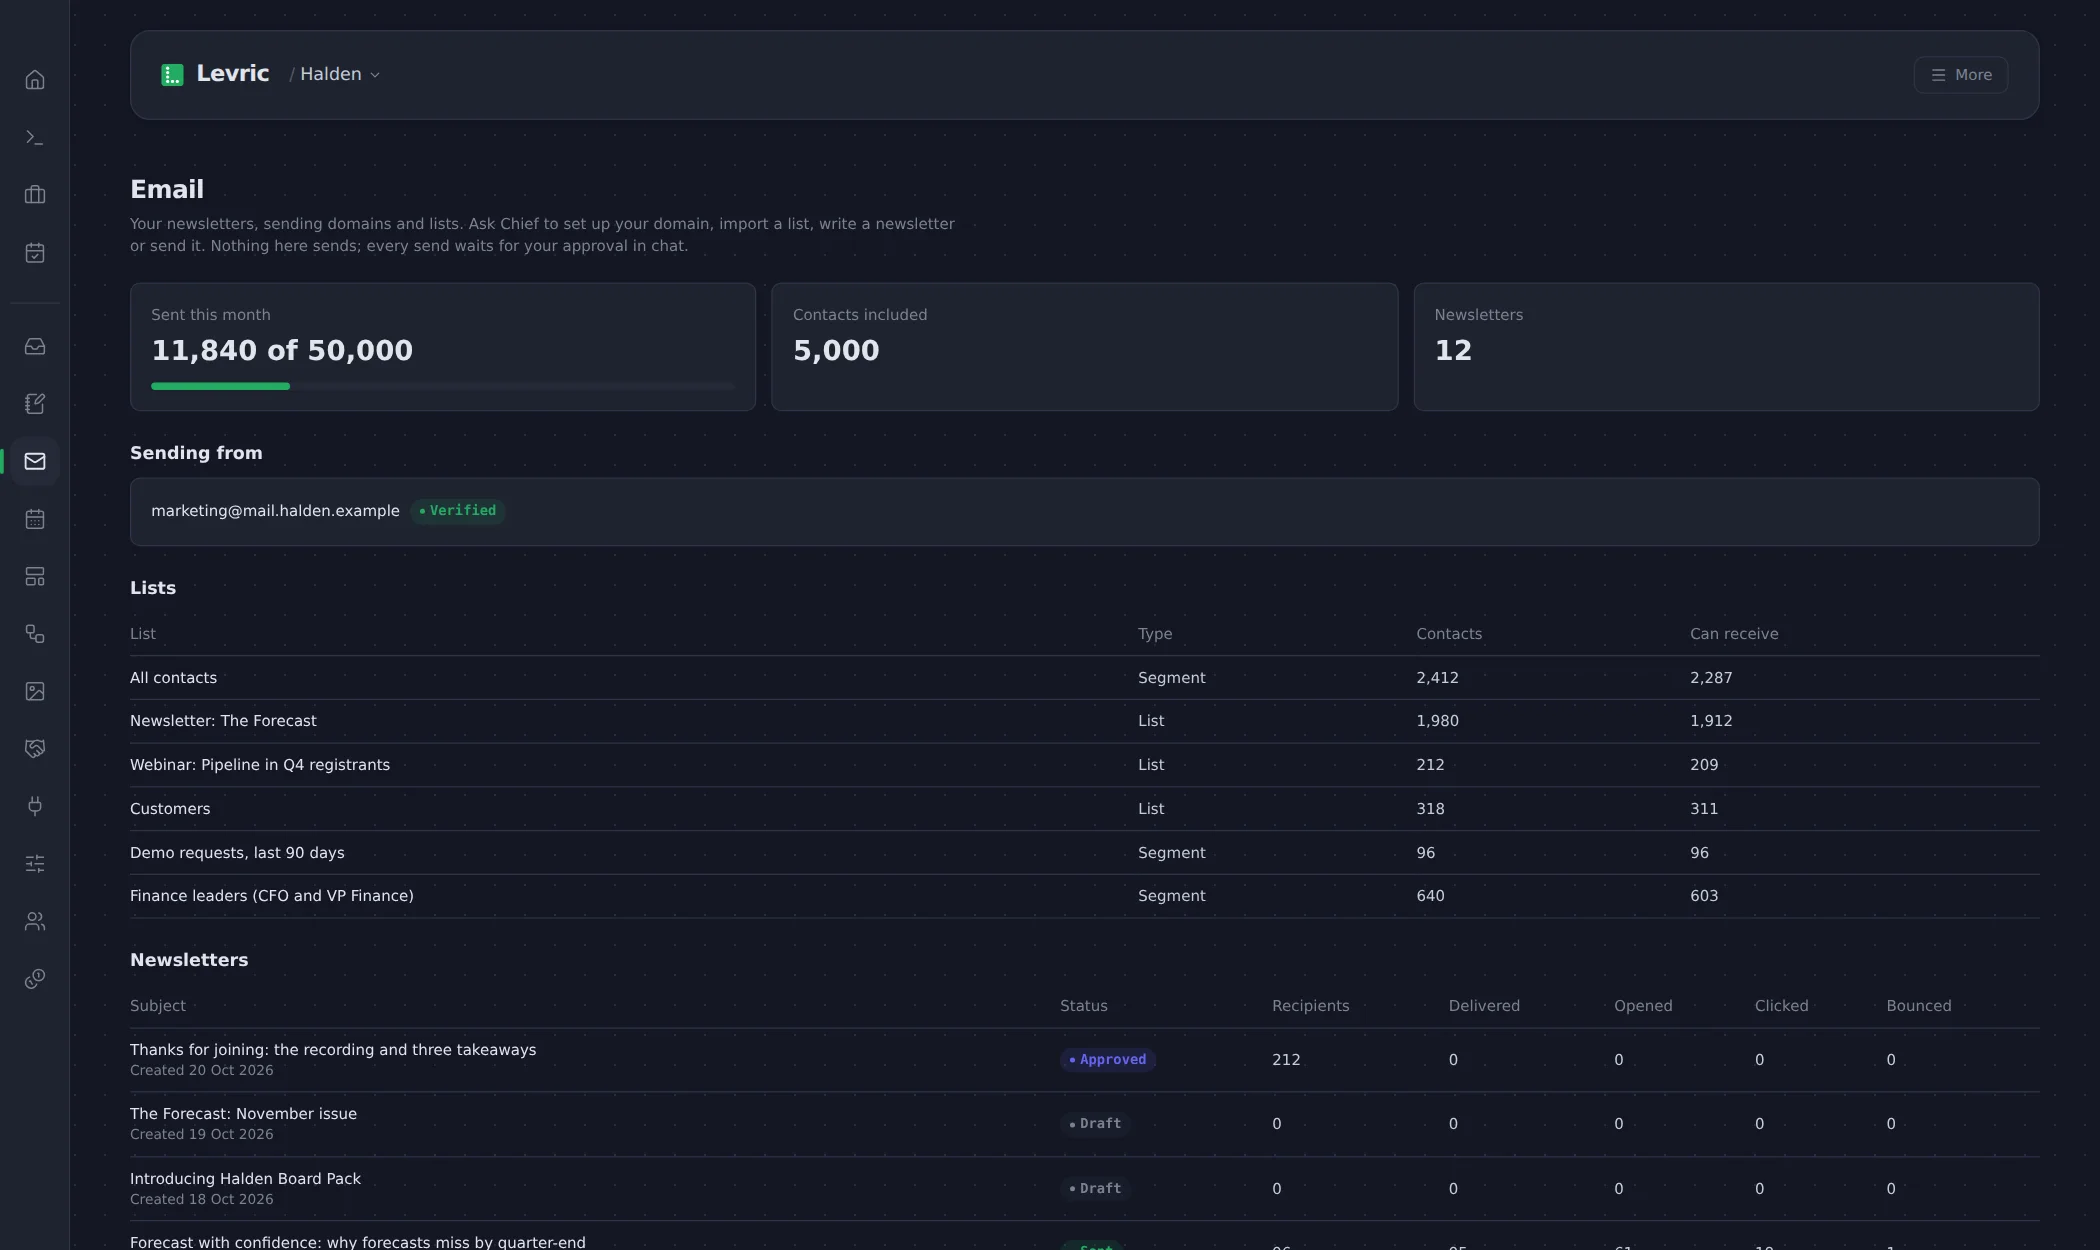
Task: Open Newsletter: The Forecast list row
Action: pos(1084,721)
